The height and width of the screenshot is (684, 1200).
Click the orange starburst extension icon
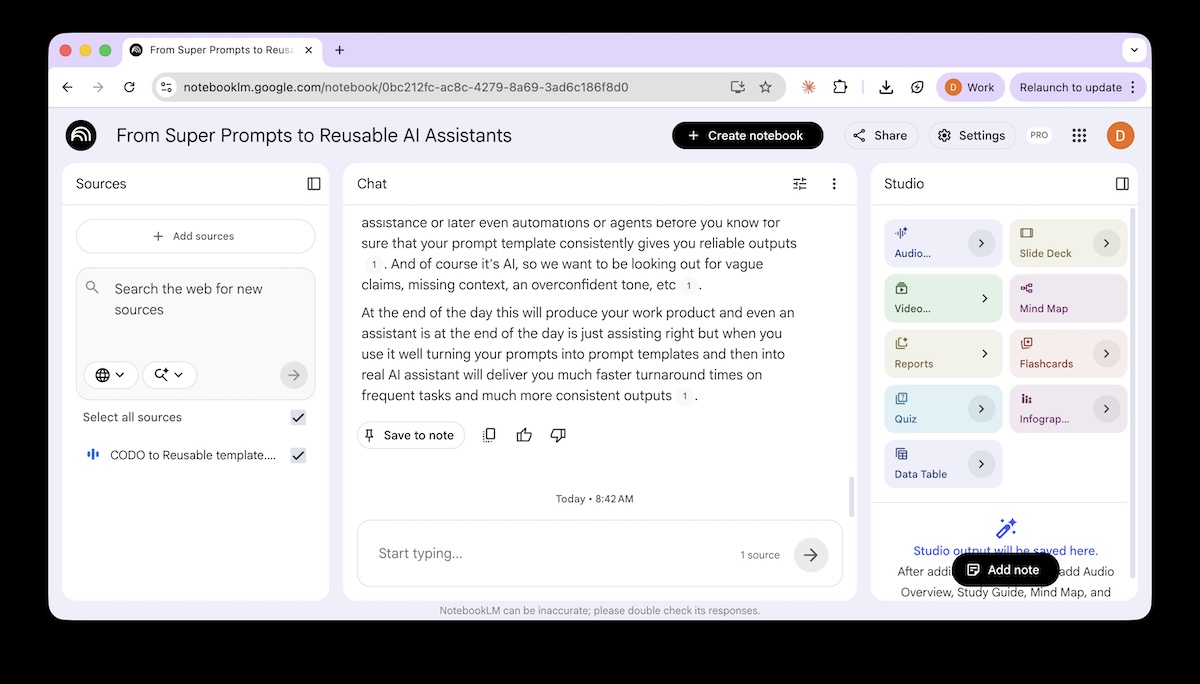(x=809, y=87)
